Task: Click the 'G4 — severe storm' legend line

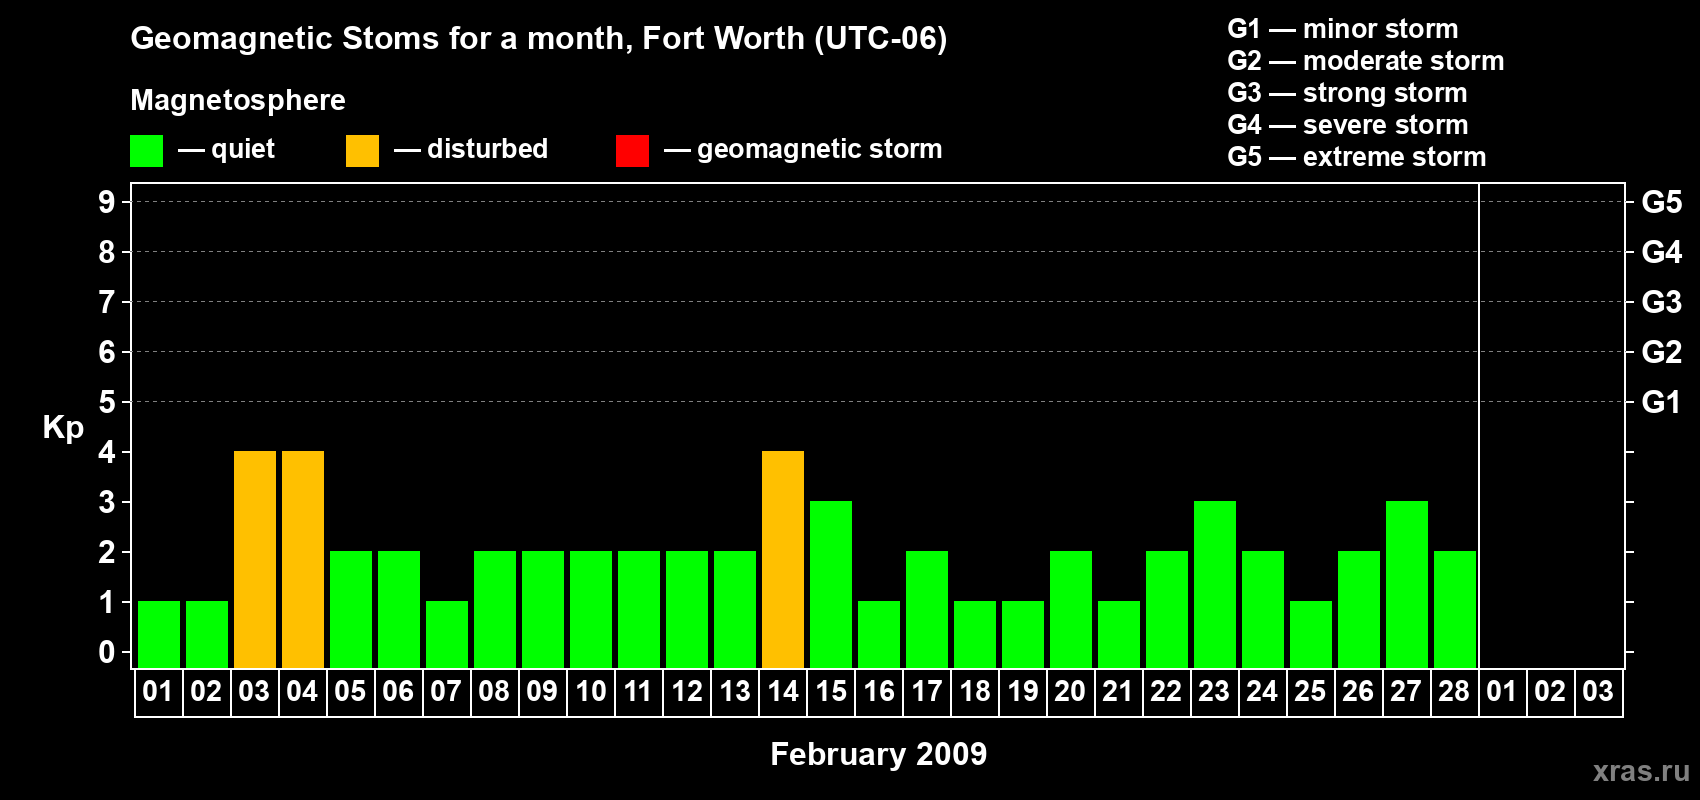Action: click(x=1347, y=125)
